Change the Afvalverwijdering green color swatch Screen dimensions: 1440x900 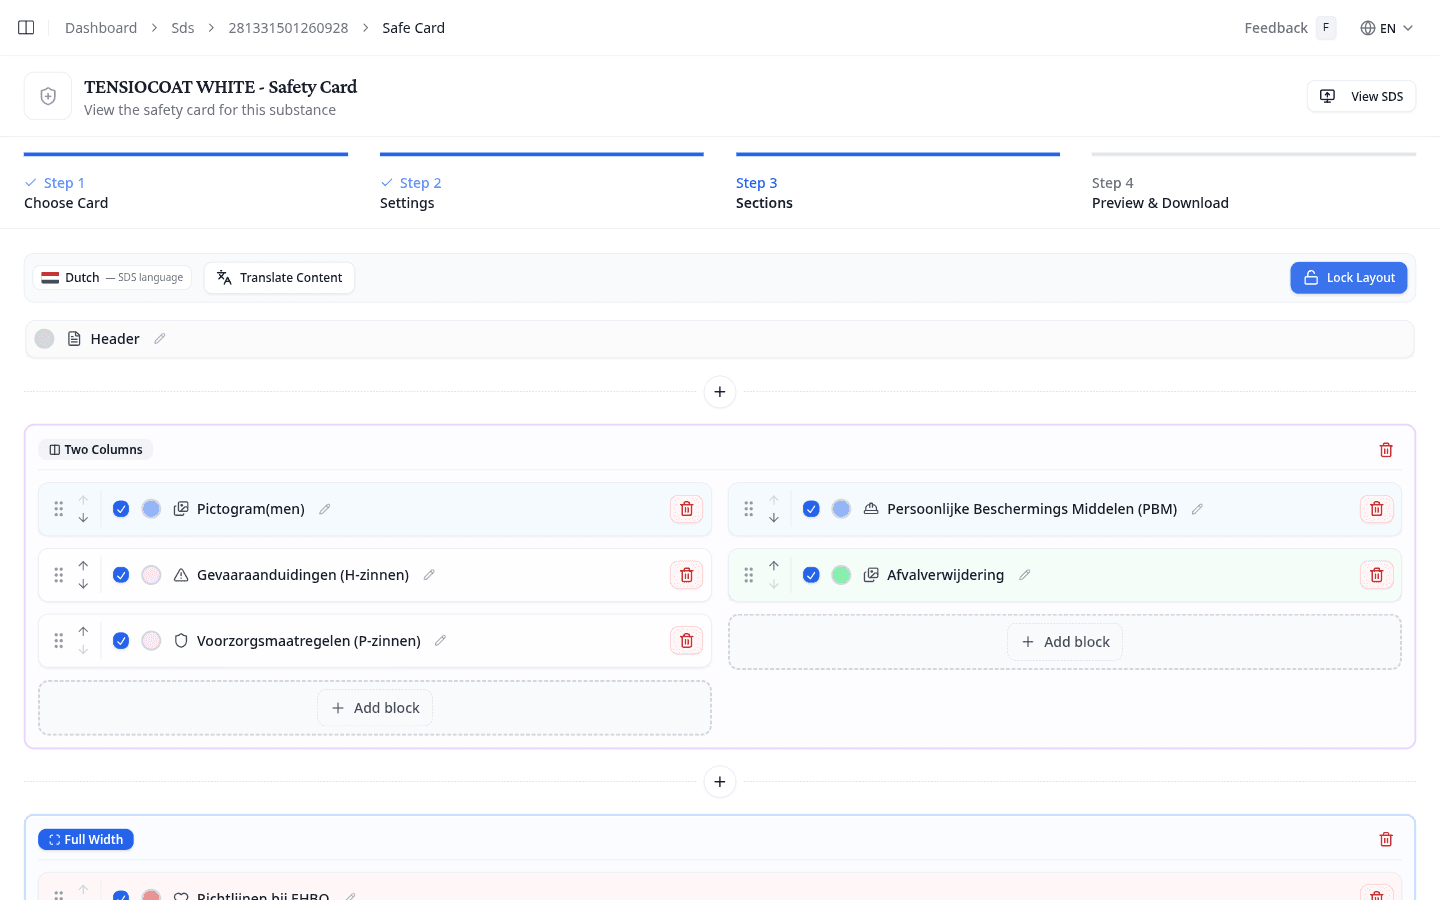click(841, 575)
